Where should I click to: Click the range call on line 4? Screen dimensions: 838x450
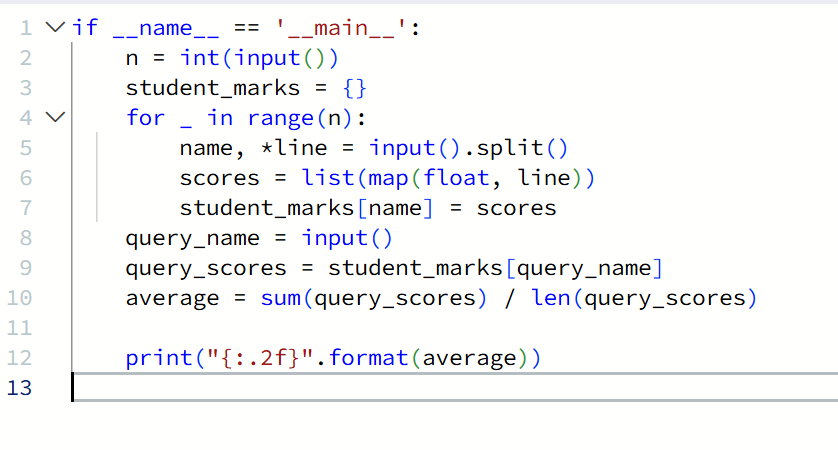[280, 118]
